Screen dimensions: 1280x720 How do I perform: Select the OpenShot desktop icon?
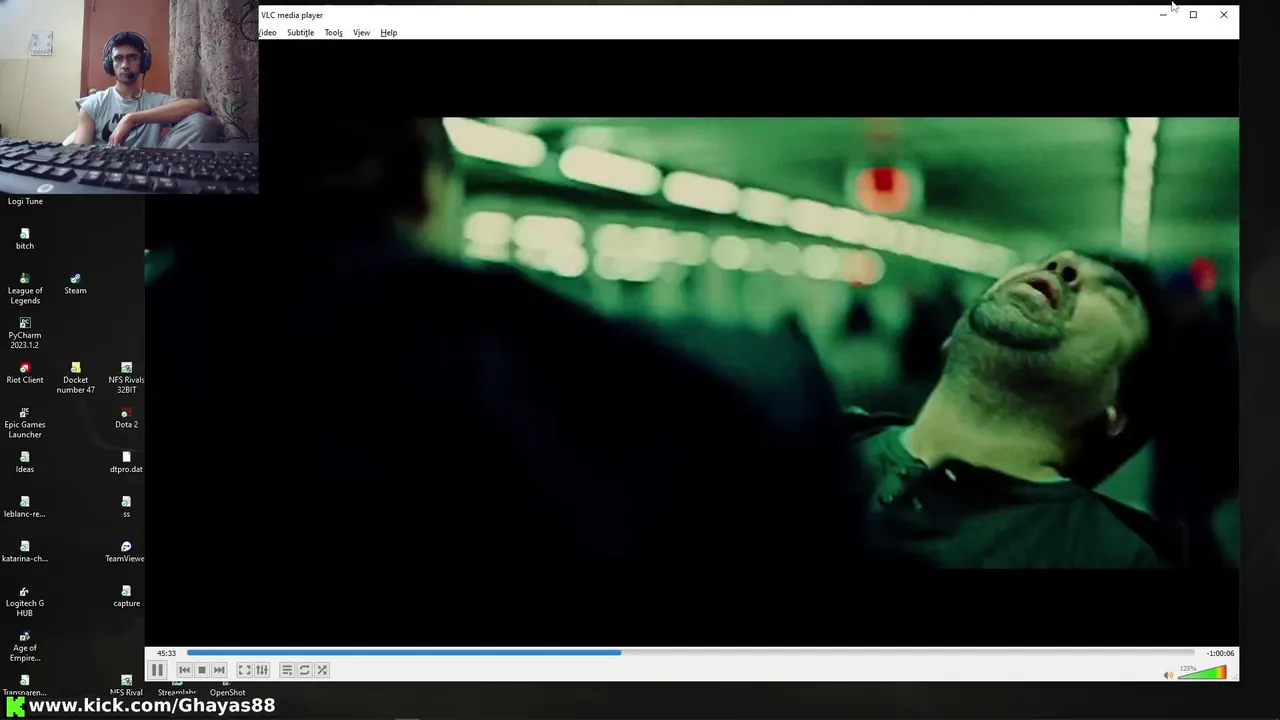click(227, 690)
